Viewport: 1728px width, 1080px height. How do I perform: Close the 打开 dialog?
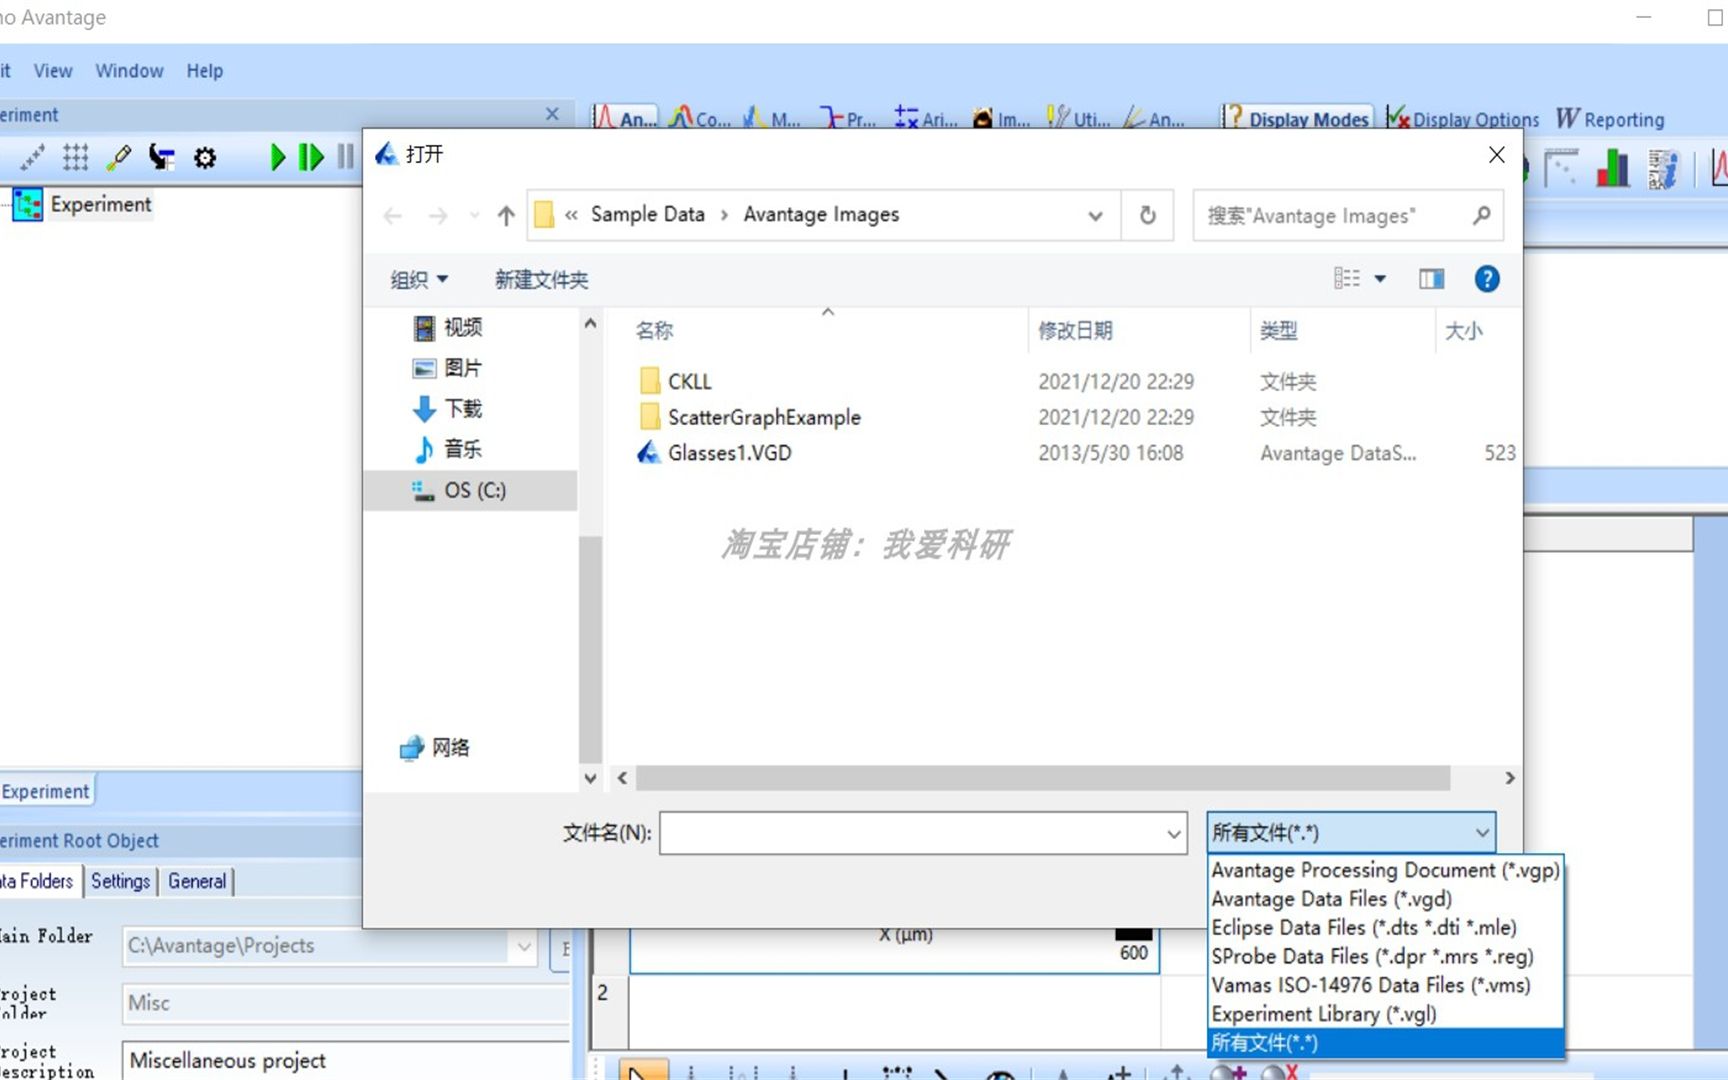pyautogui.click(x=1496, y=154)
